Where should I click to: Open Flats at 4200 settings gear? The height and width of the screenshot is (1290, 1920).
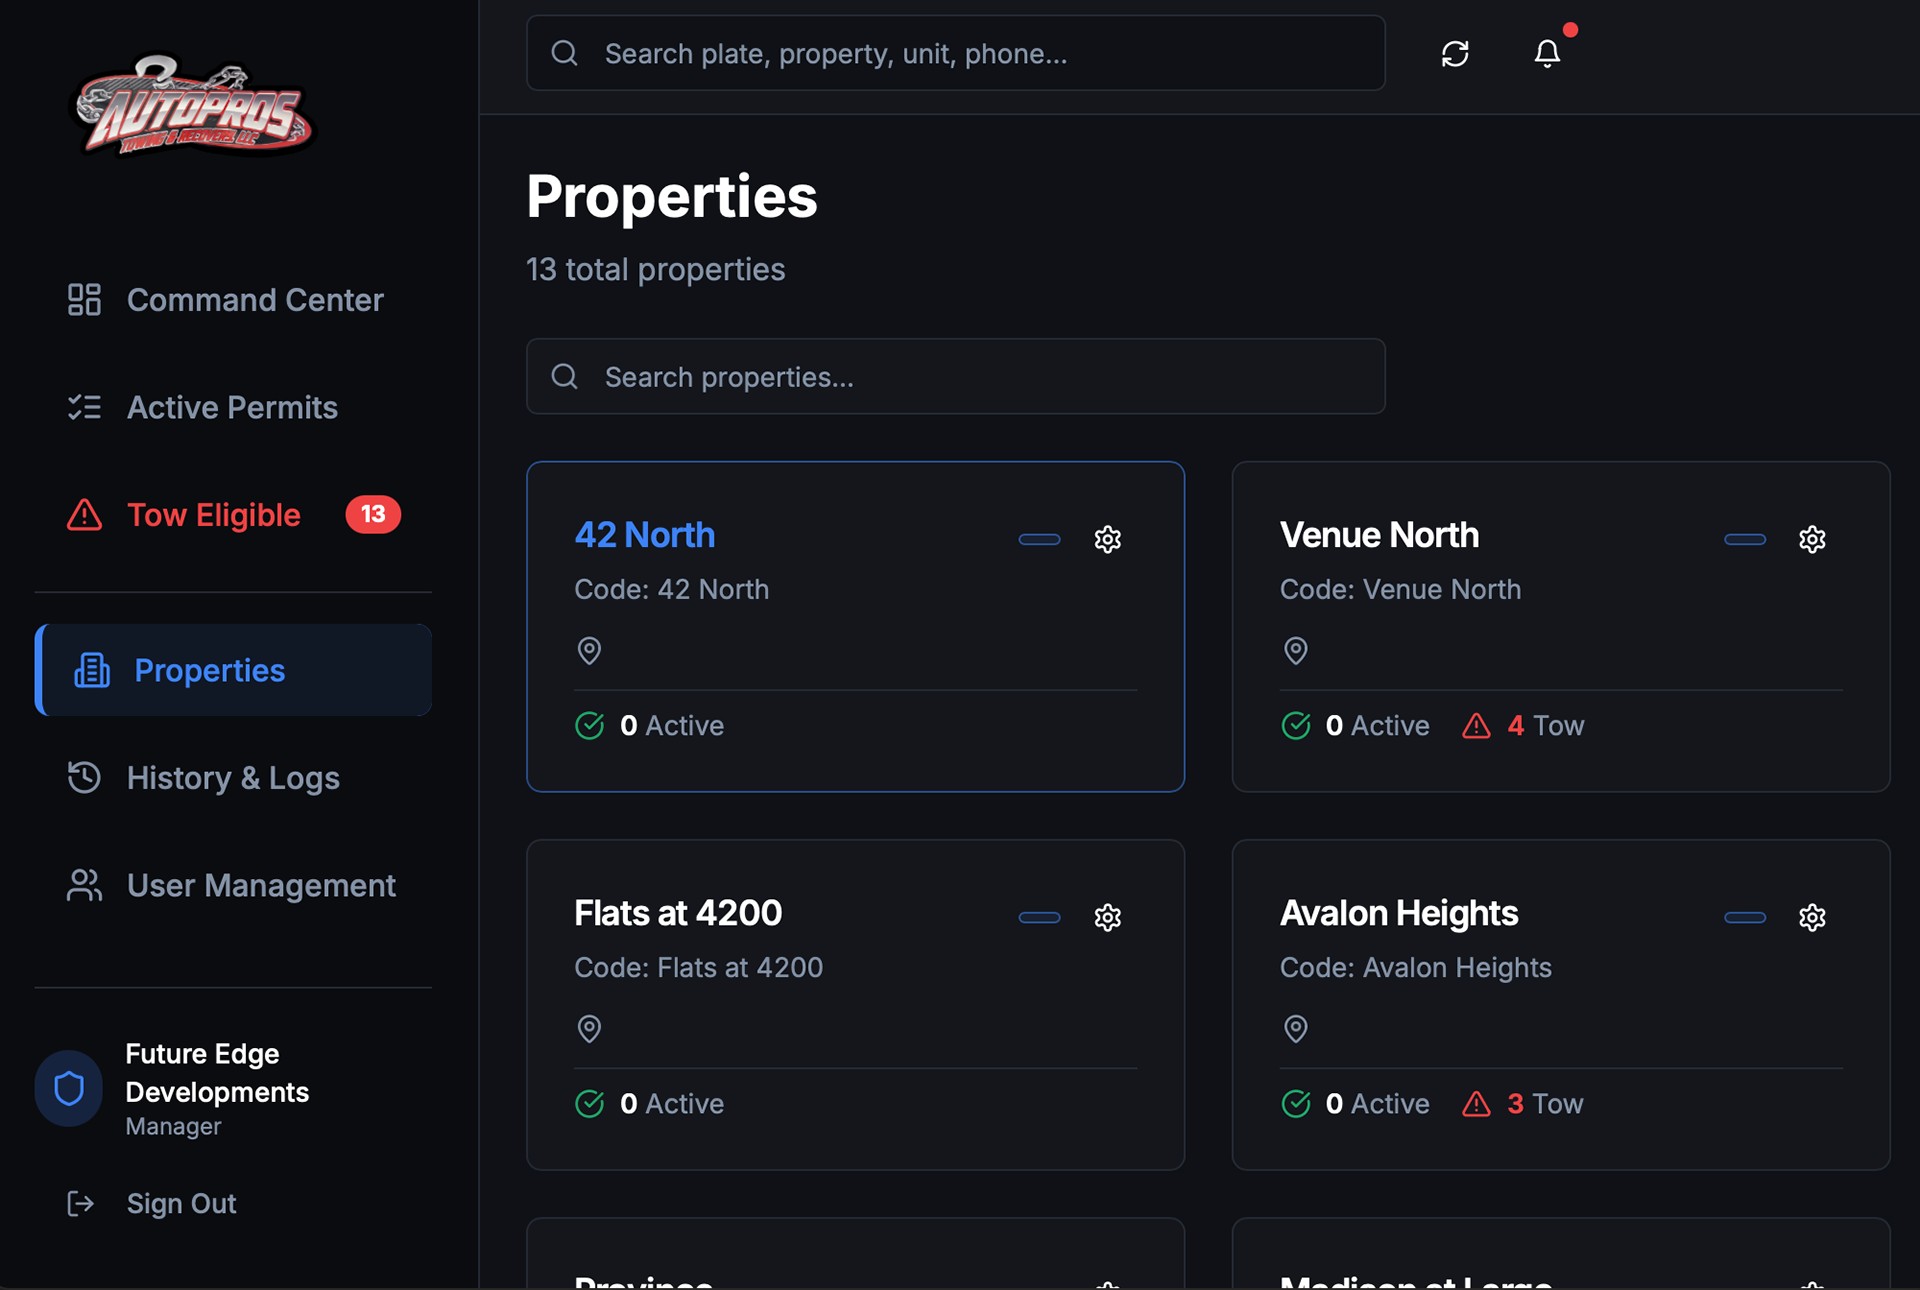[1107, 918]
